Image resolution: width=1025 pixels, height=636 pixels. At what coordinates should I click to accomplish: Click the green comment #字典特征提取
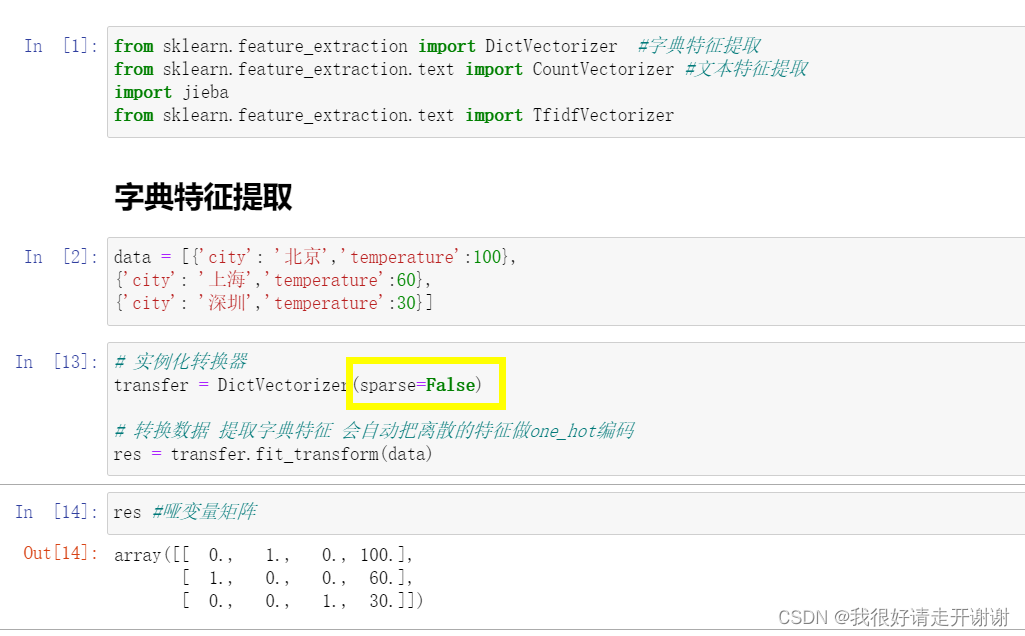tap(700, 45)
